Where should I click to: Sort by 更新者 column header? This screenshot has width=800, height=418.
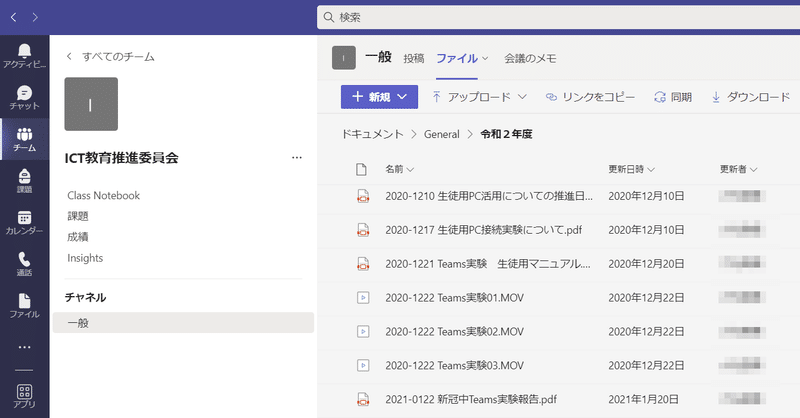coord(738,169)
